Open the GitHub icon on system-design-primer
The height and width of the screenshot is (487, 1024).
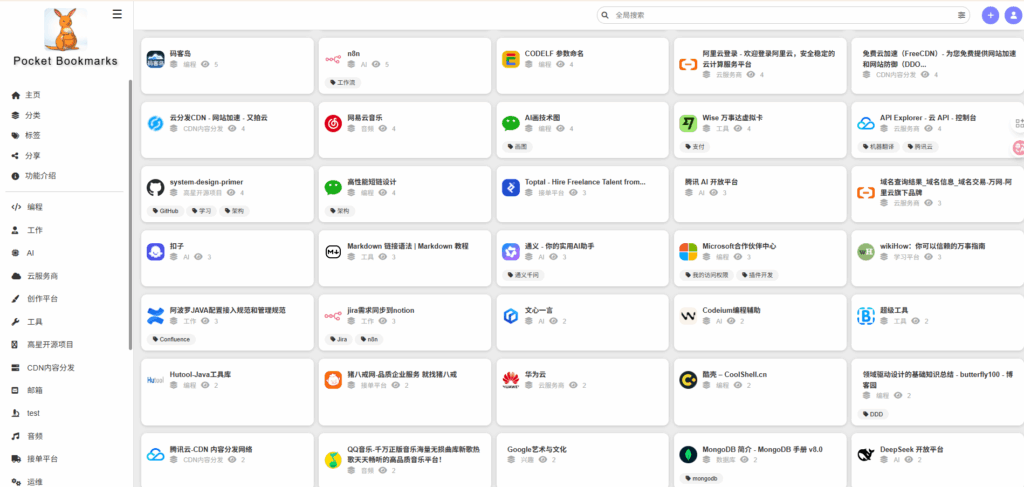[x=155, y=187]
